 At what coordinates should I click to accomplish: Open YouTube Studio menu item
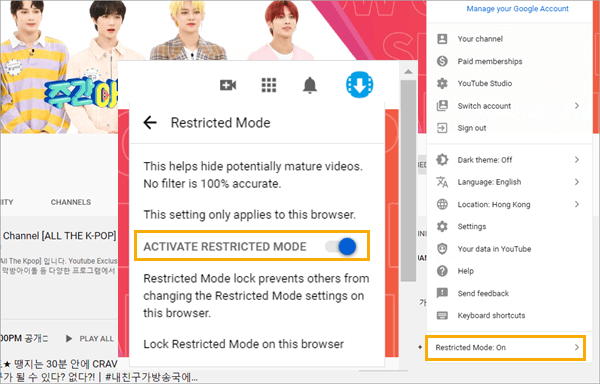click(x=510, y=83)
